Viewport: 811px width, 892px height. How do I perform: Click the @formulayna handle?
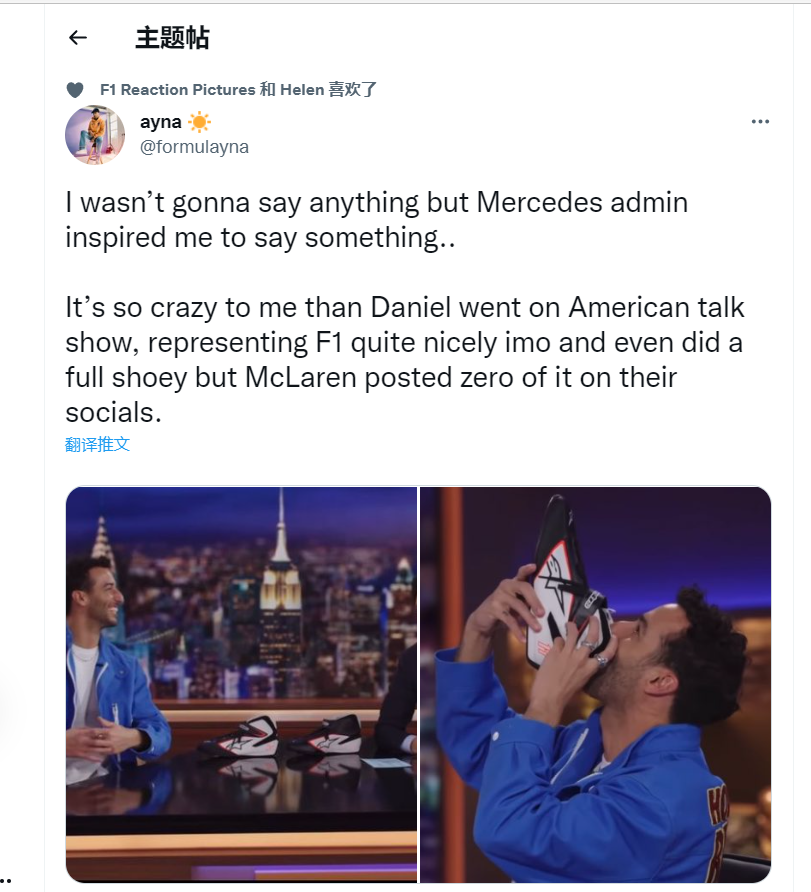(194, 147)
